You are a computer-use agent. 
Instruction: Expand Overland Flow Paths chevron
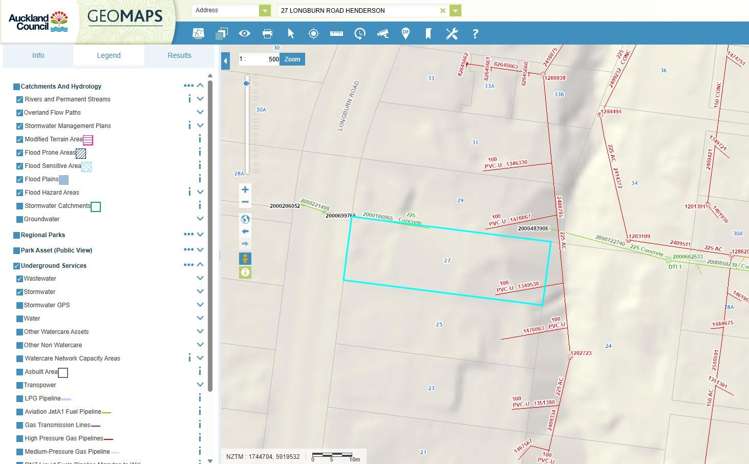(x=200, y=112)
